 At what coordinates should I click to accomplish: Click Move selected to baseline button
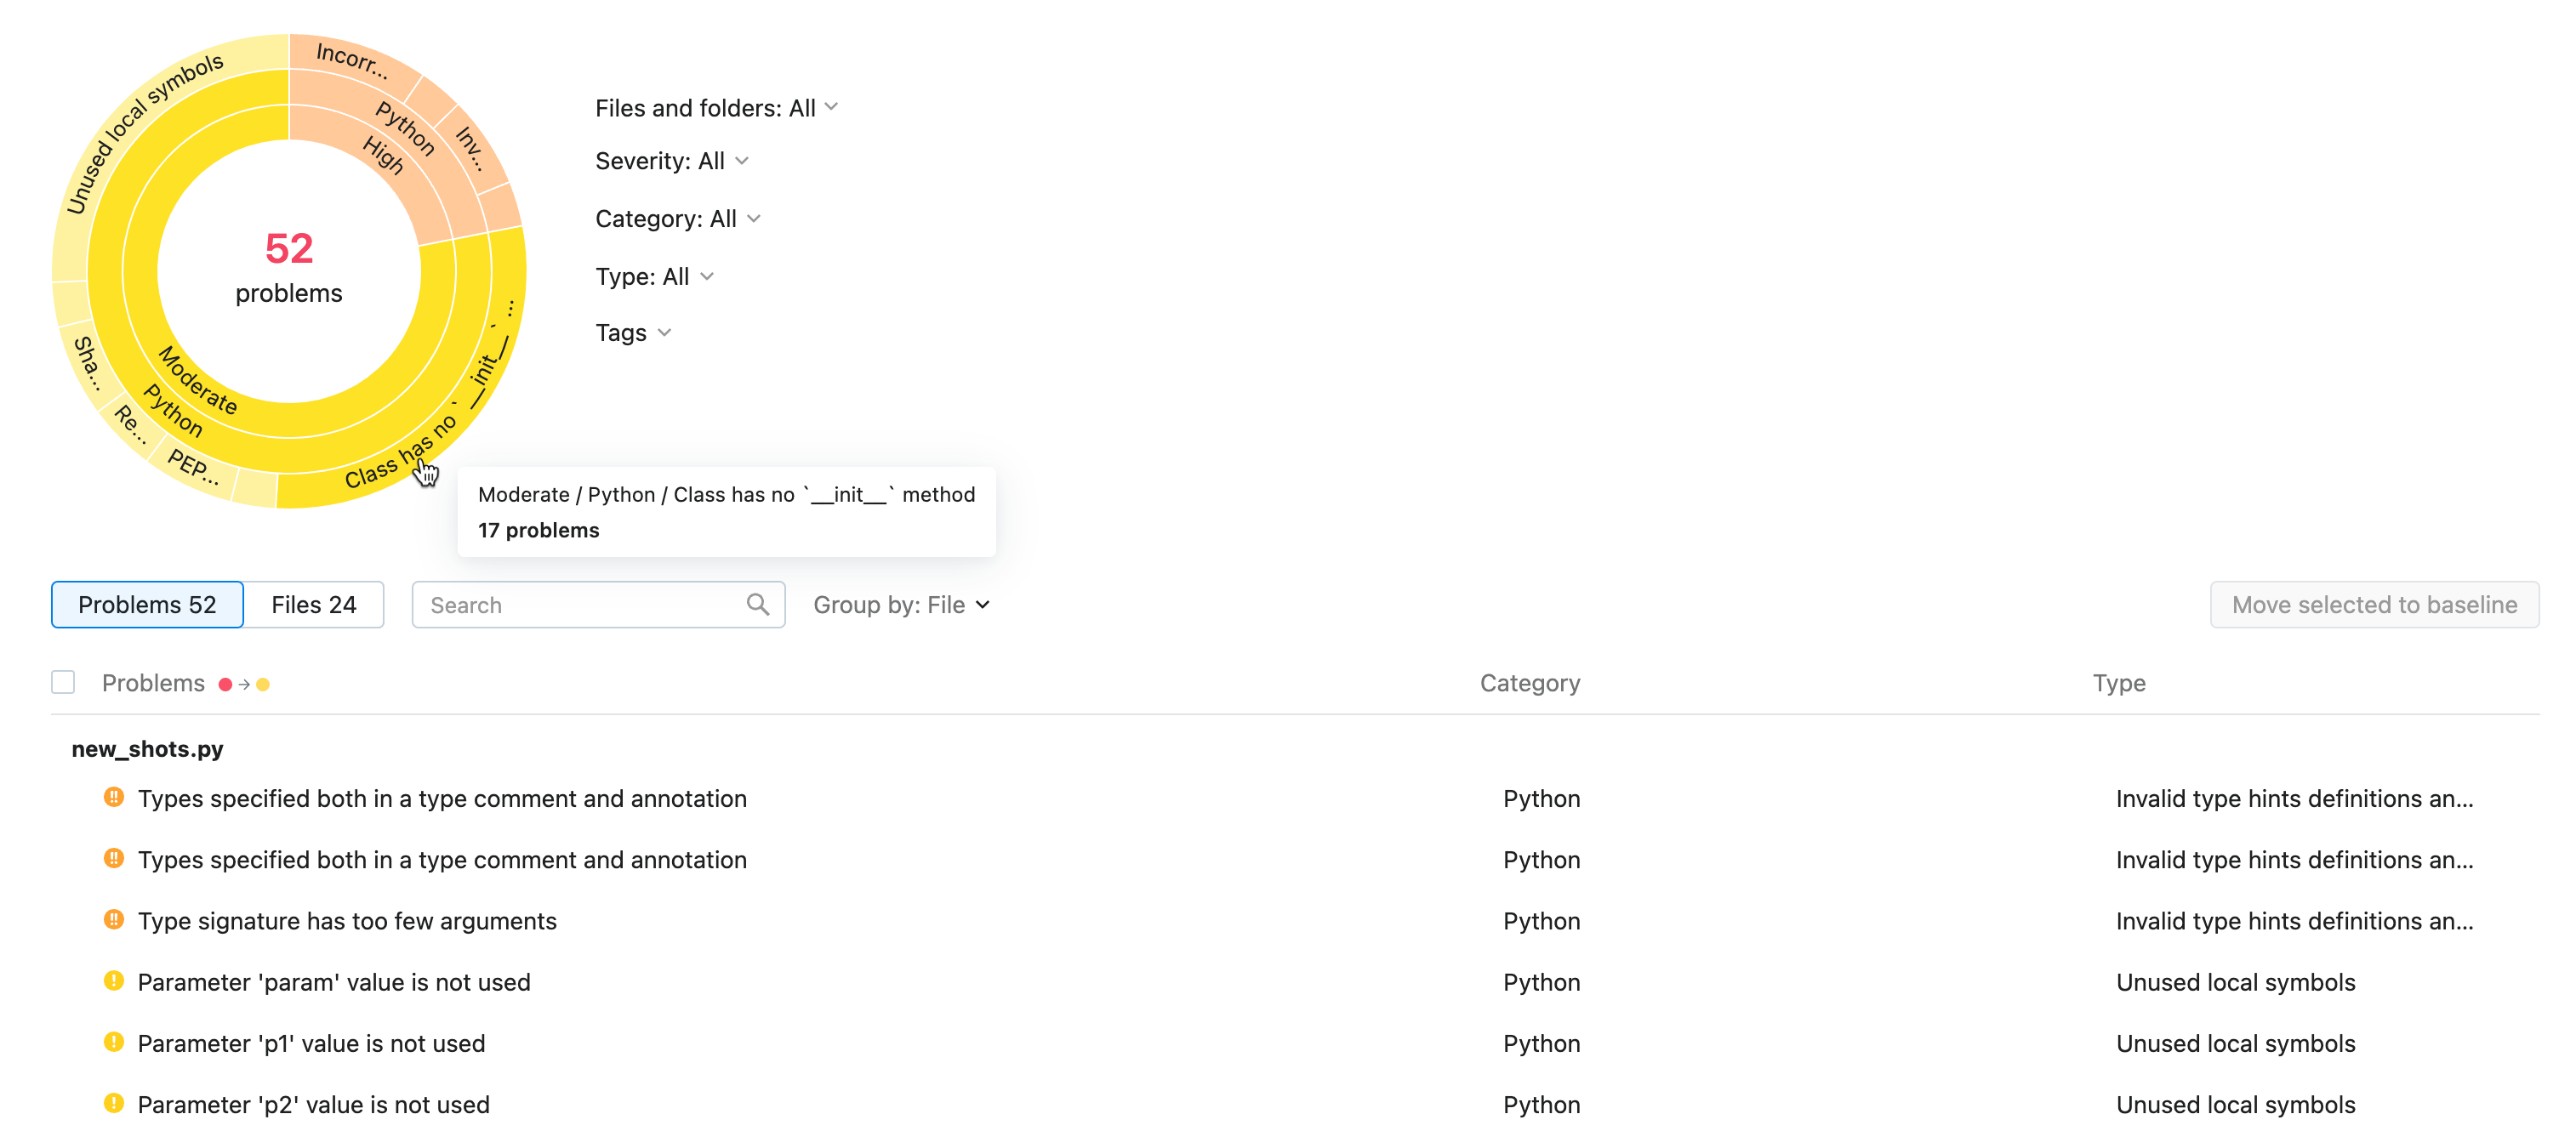(2373, 604)
